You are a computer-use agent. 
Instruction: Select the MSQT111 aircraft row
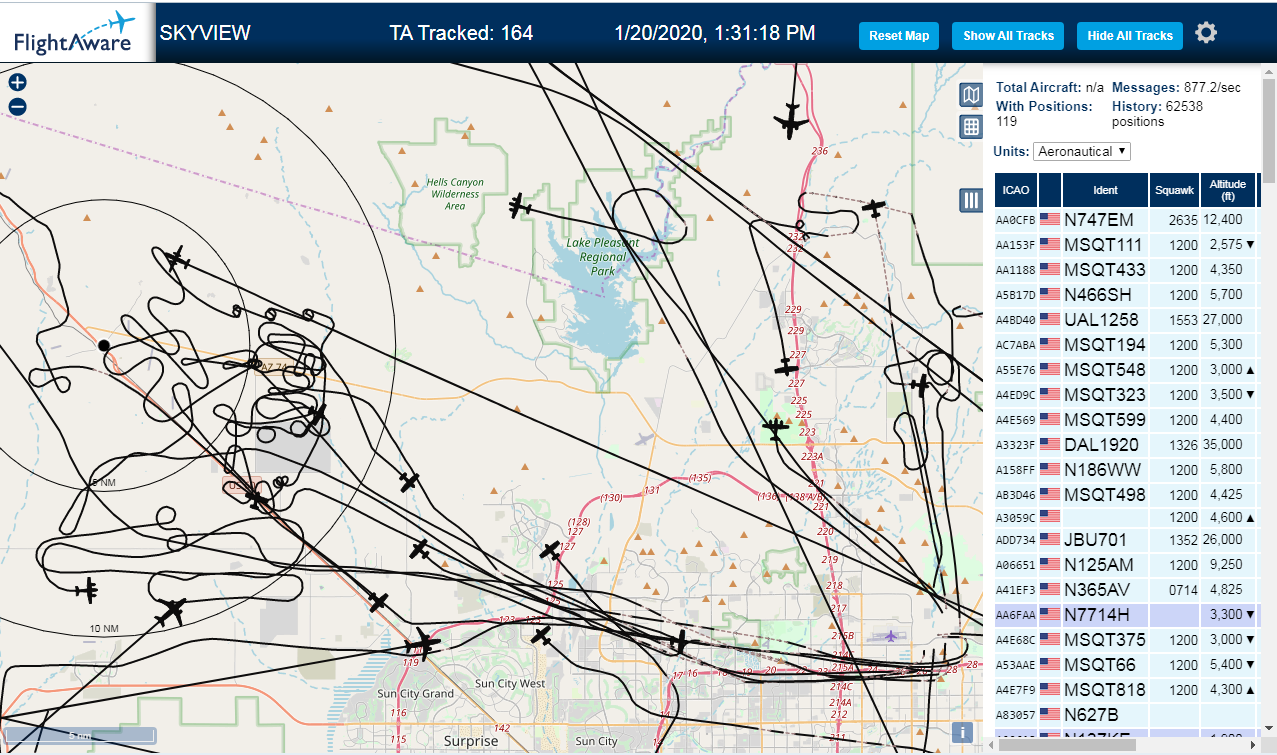point(1128,244)
